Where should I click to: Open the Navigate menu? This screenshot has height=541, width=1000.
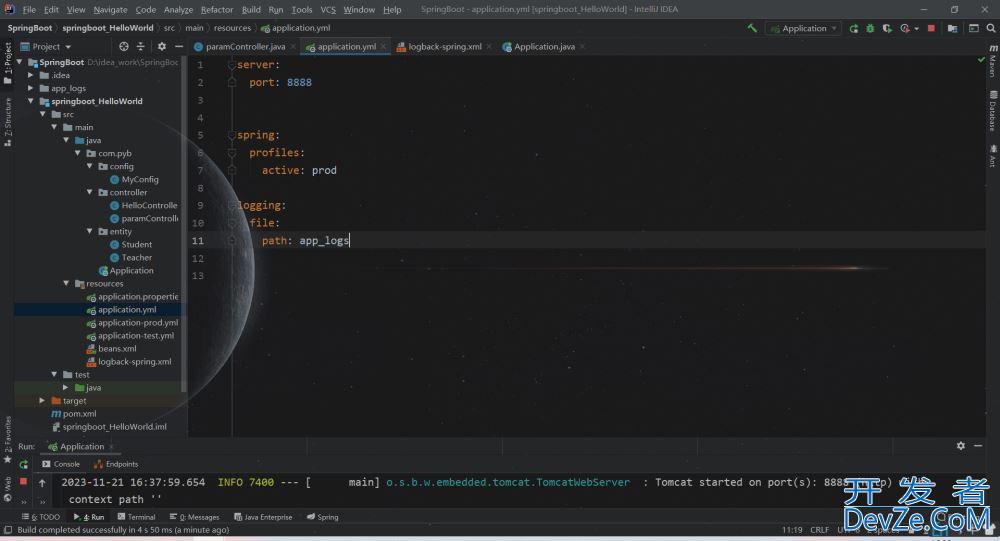pyautogui.click(x=110, y=10)
